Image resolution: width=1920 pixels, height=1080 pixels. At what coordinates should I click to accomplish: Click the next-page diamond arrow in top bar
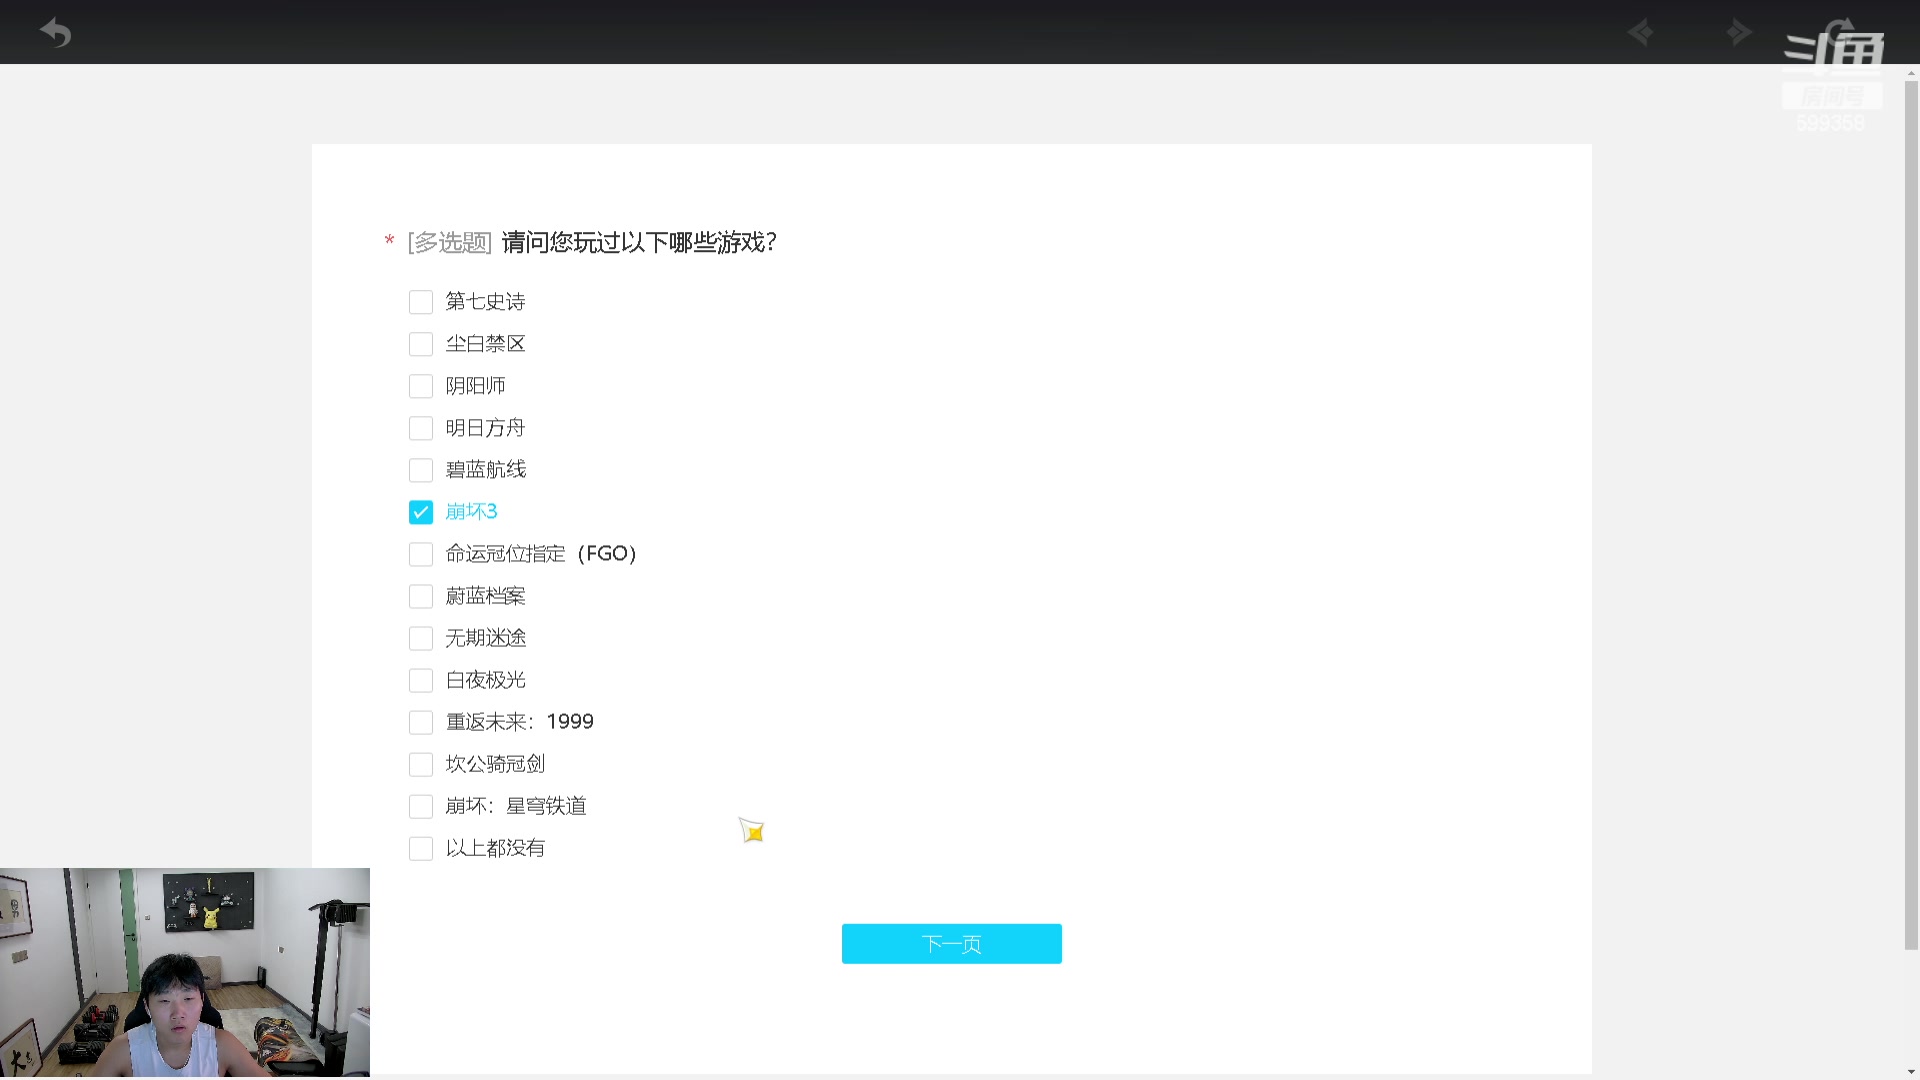[1739, 33]
